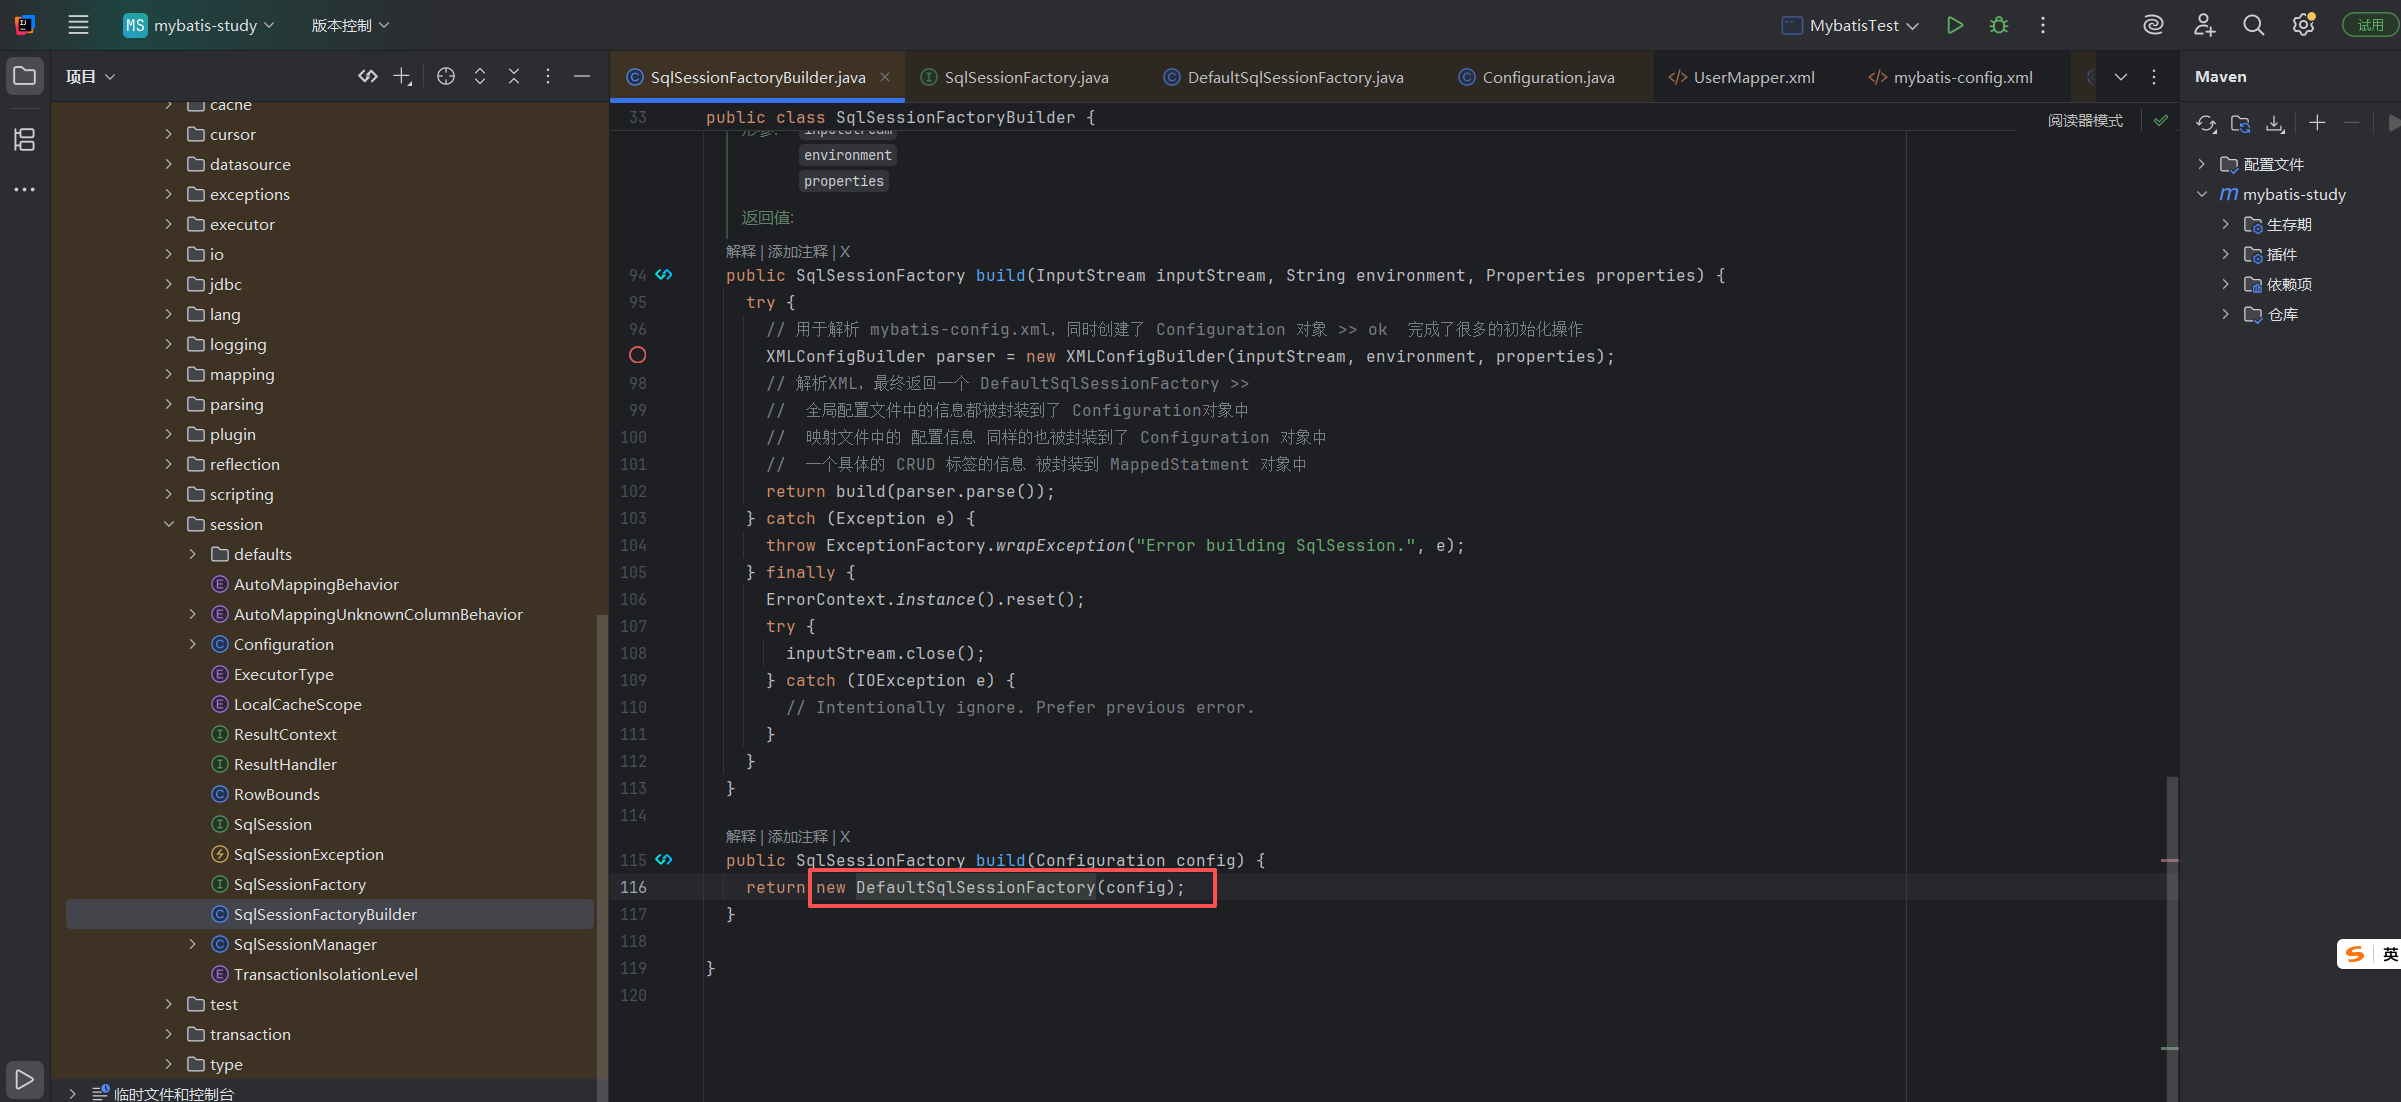Switch to DefaultSqlSessionFactory.java tab
This screenshot has height=1102, width=2401.
[1294, 77]
